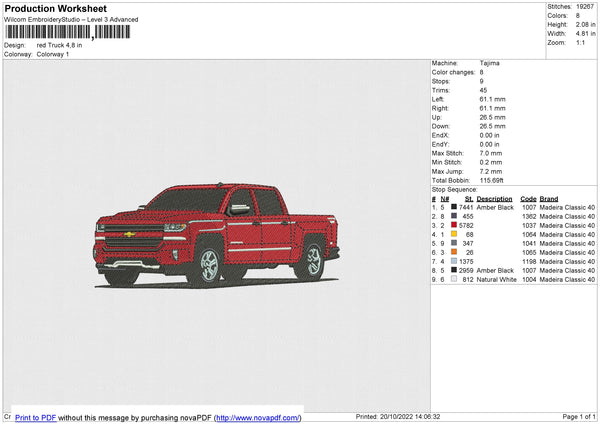This screenshot has height=424, width=600.
Task: Pick the gray swatch for code 1041
Action: tap(454, 243)
